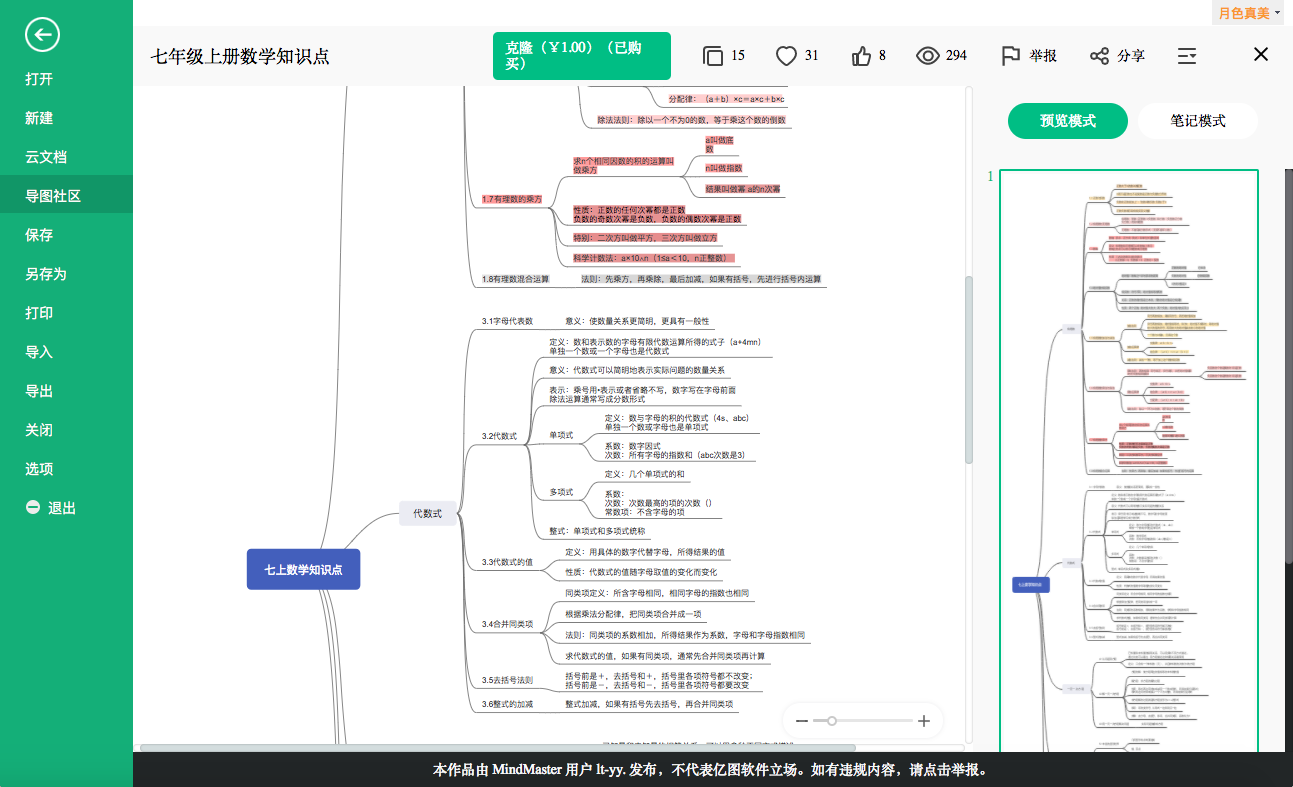Click 关闭 in the sidebar

click(x=39, y=430)
